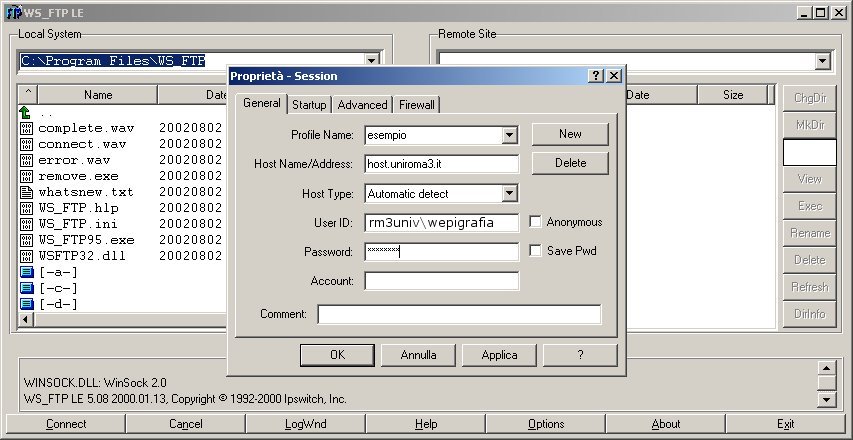This screenshot has width=853, height=440.
Task: Click the remove.exe file icon
Action: coord(26,176)
